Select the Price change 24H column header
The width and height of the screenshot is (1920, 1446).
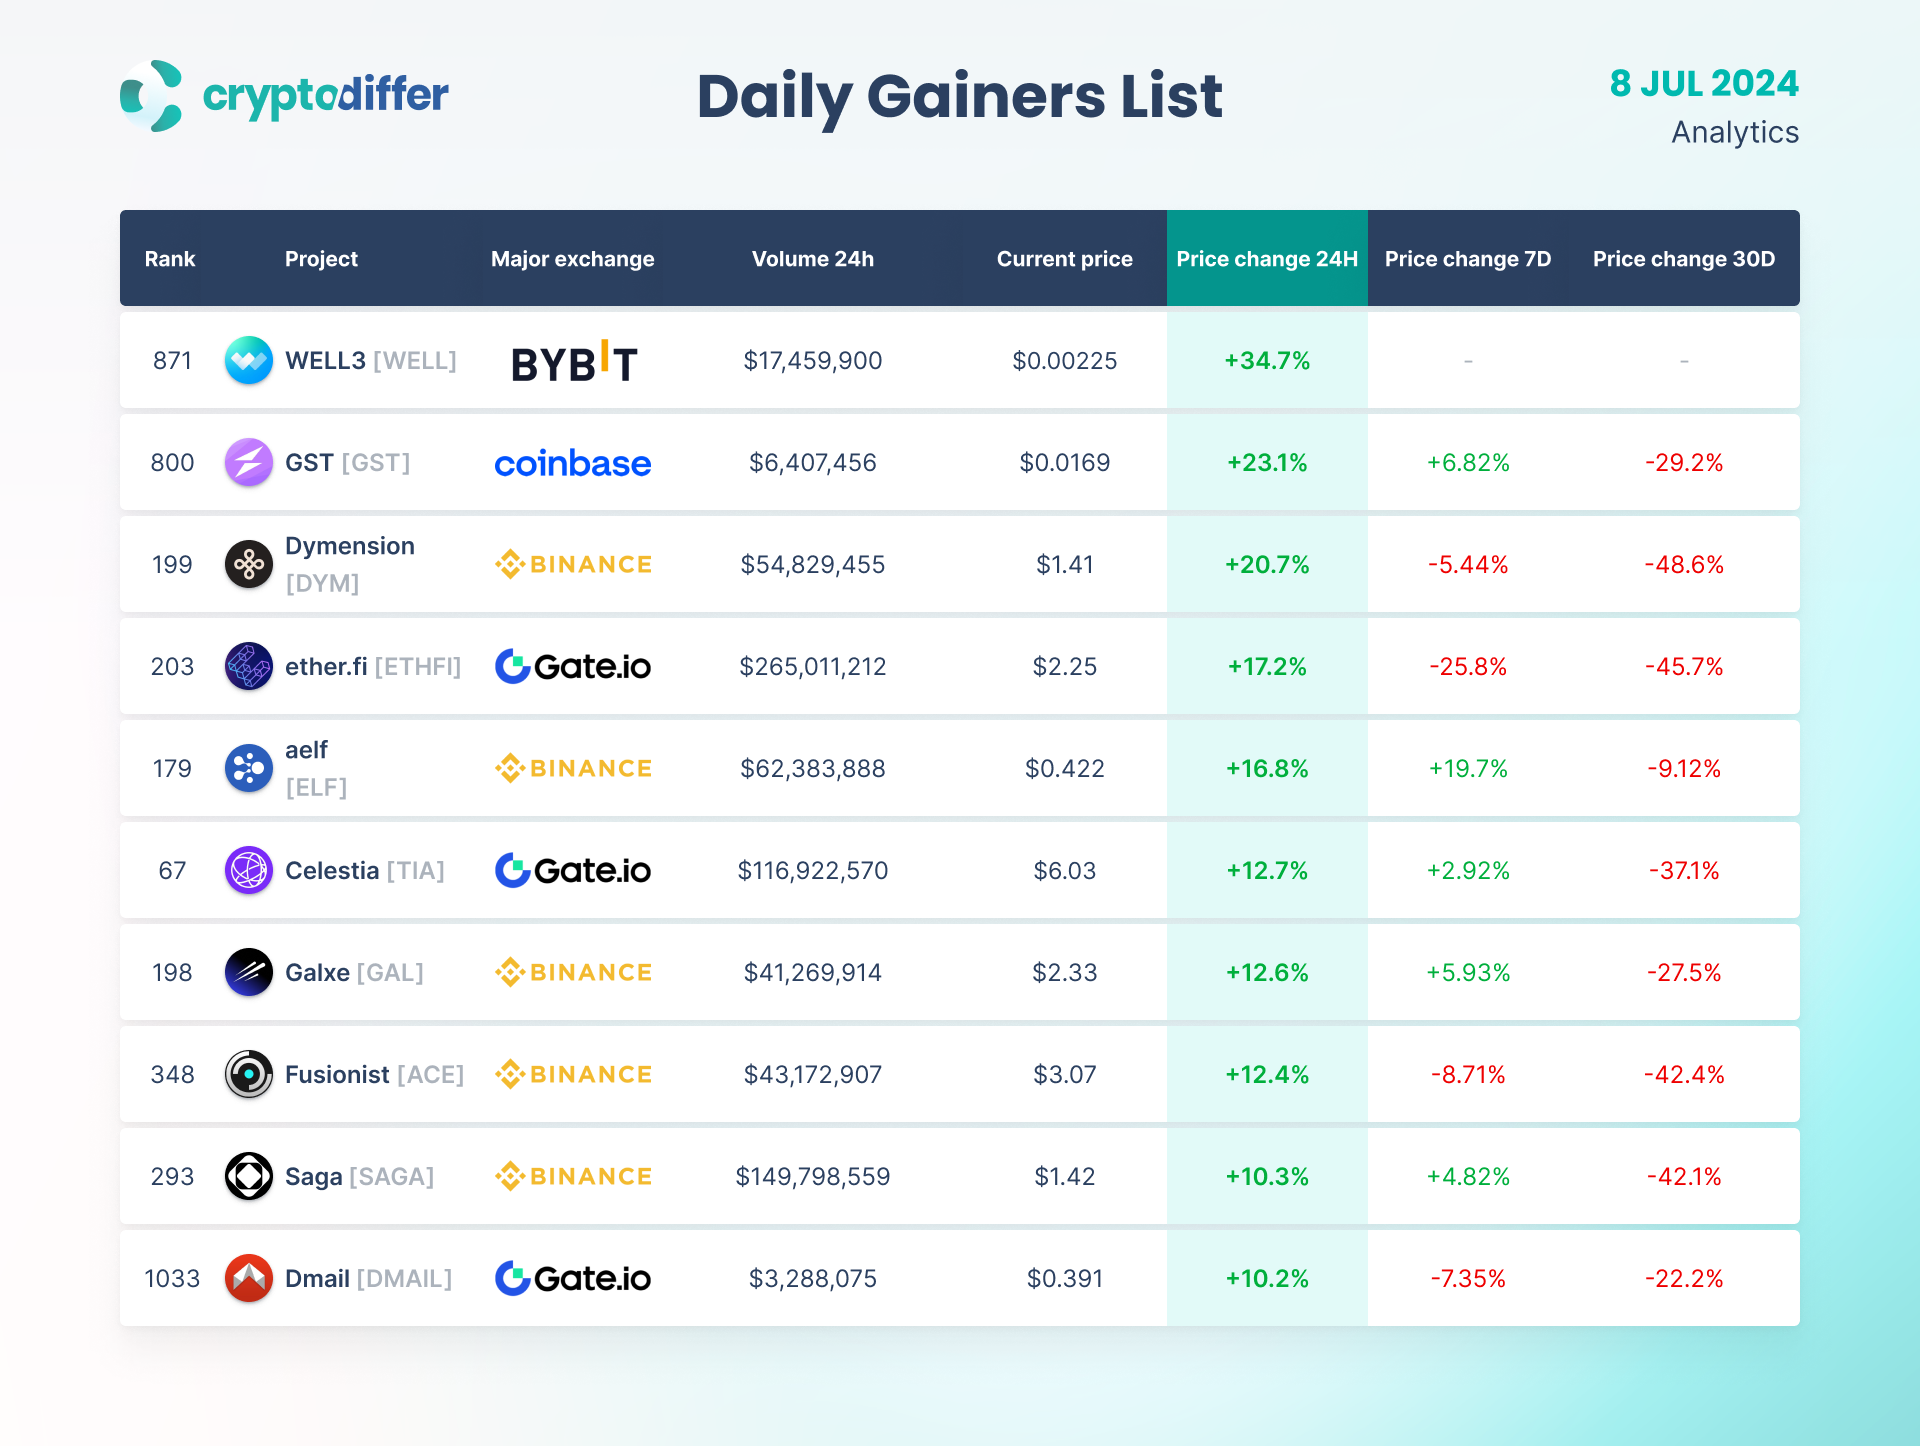point(1267,259)
